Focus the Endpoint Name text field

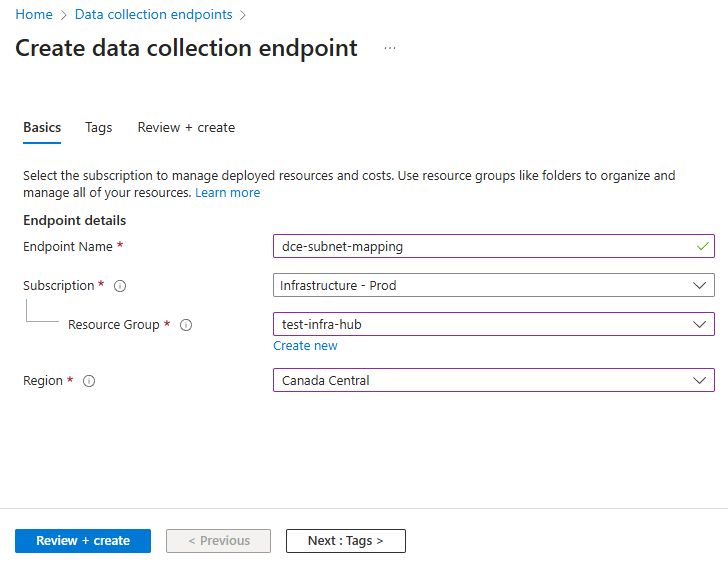(480, 246)
